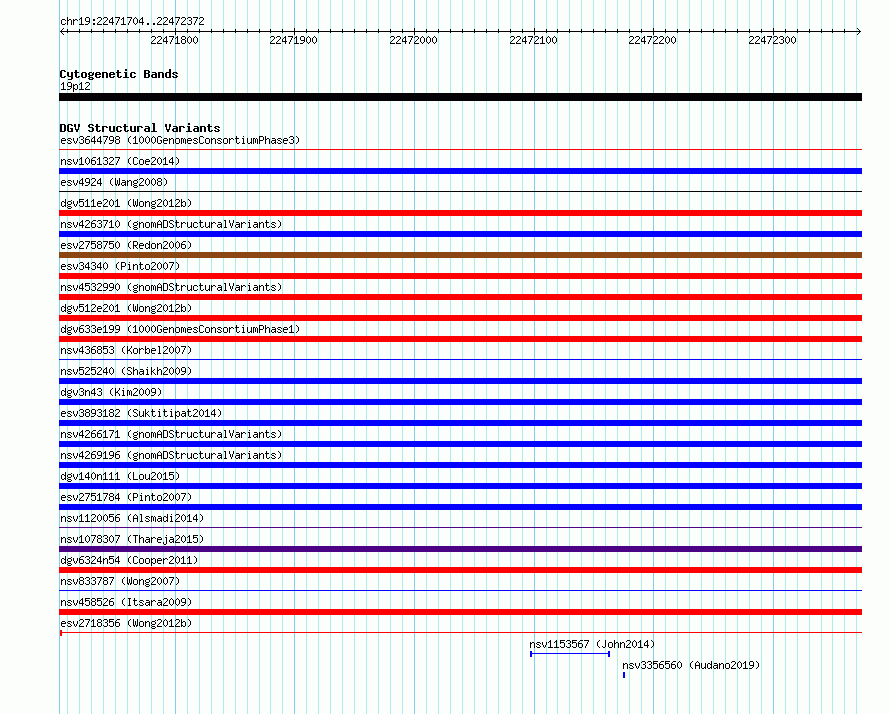Click nsv1120056 (Alsmadi2014) label
Screen dimensions: 890x714
132,518
